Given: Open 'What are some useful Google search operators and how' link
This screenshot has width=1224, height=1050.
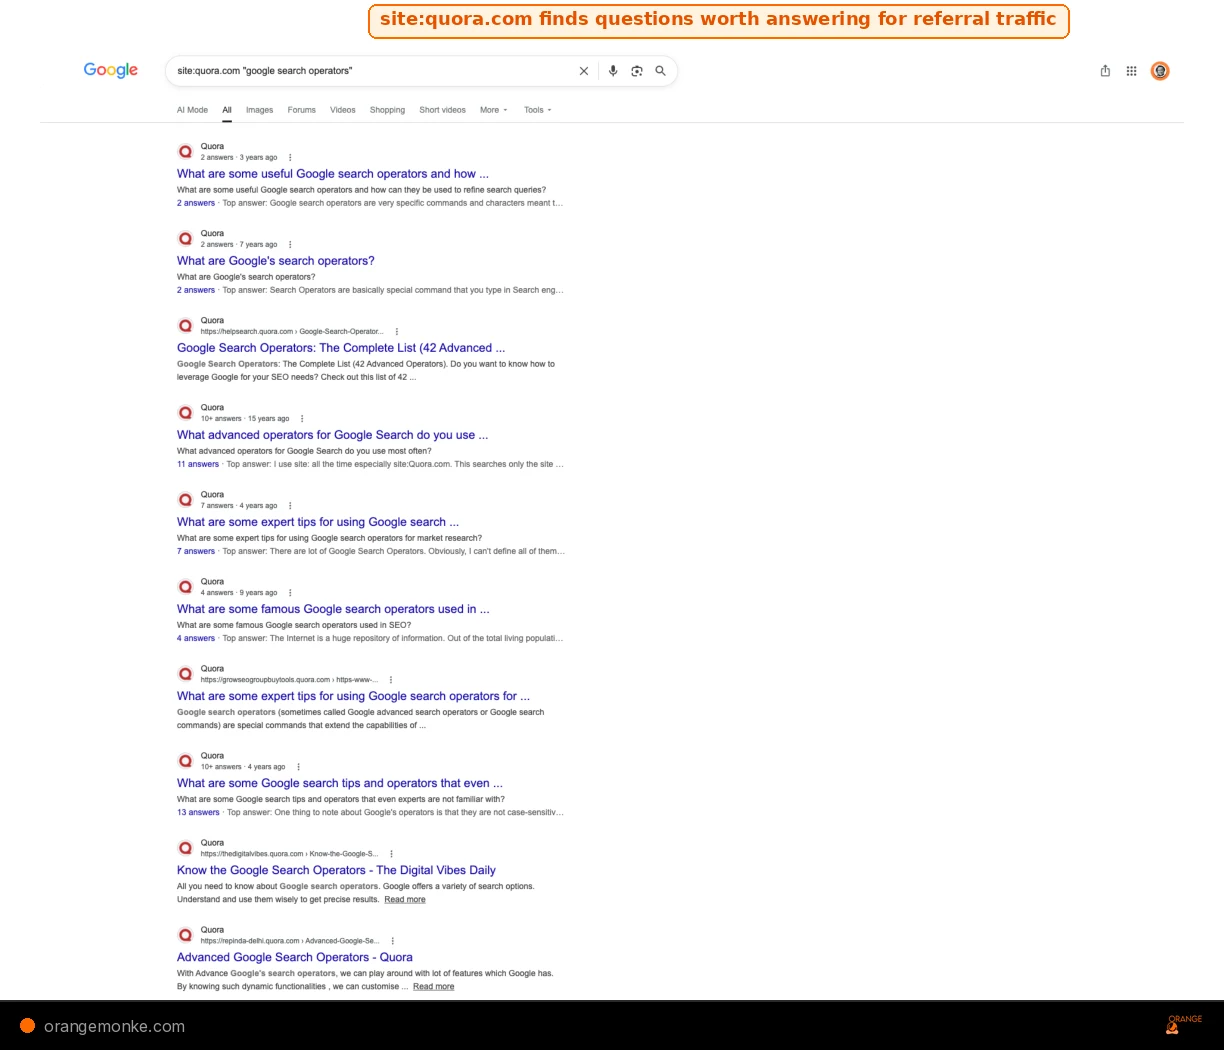Looking at the screenshot, I should [x=333, y=174].
